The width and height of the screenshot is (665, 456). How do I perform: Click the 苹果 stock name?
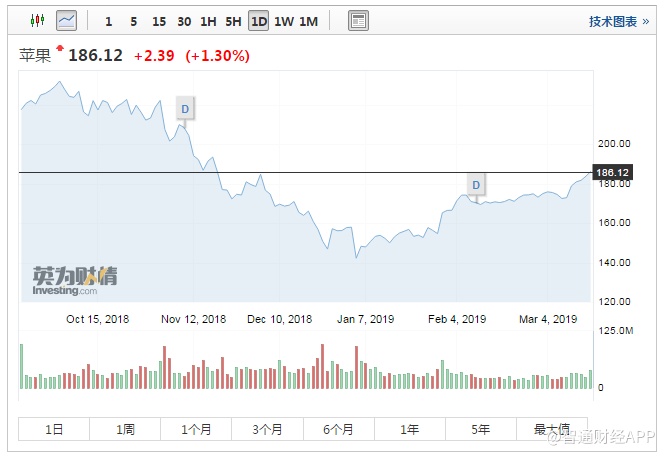(35, 56)
